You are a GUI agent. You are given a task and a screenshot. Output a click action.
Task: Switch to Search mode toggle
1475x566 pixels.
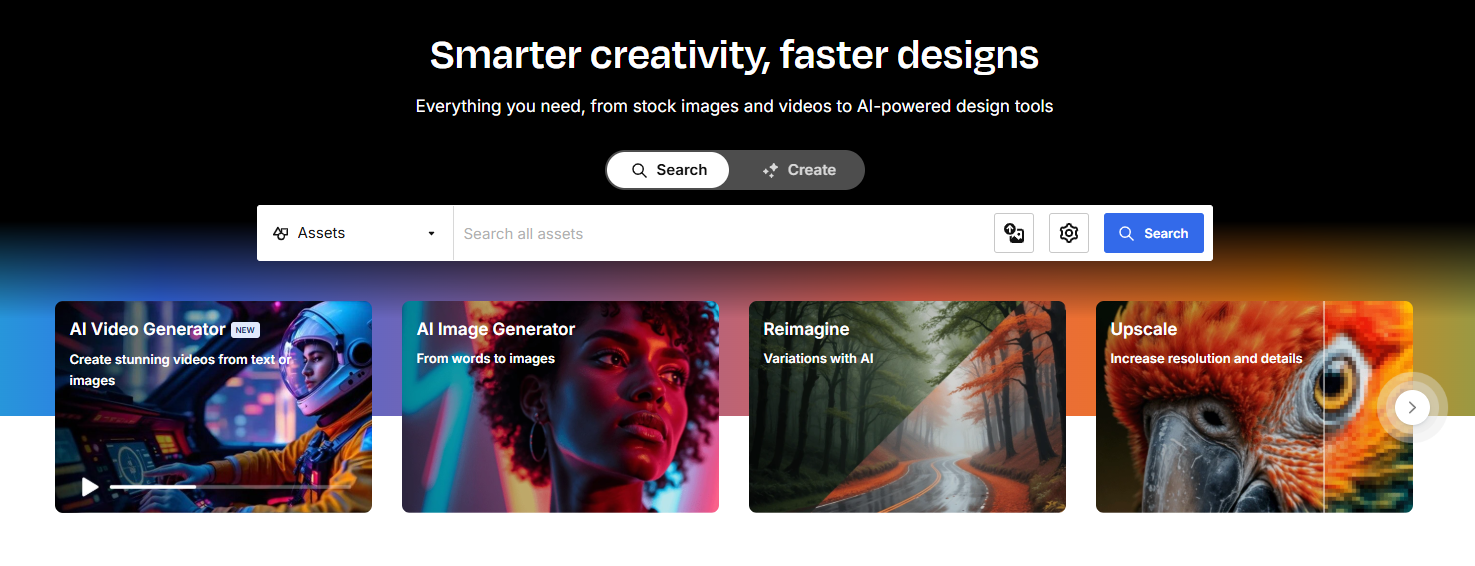pyautogui.click(x=669, y=170)
